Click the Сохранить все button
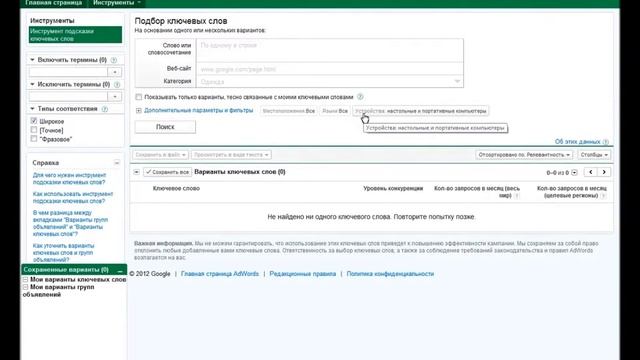Screen dimensions: 640x360 coord(167,172)
